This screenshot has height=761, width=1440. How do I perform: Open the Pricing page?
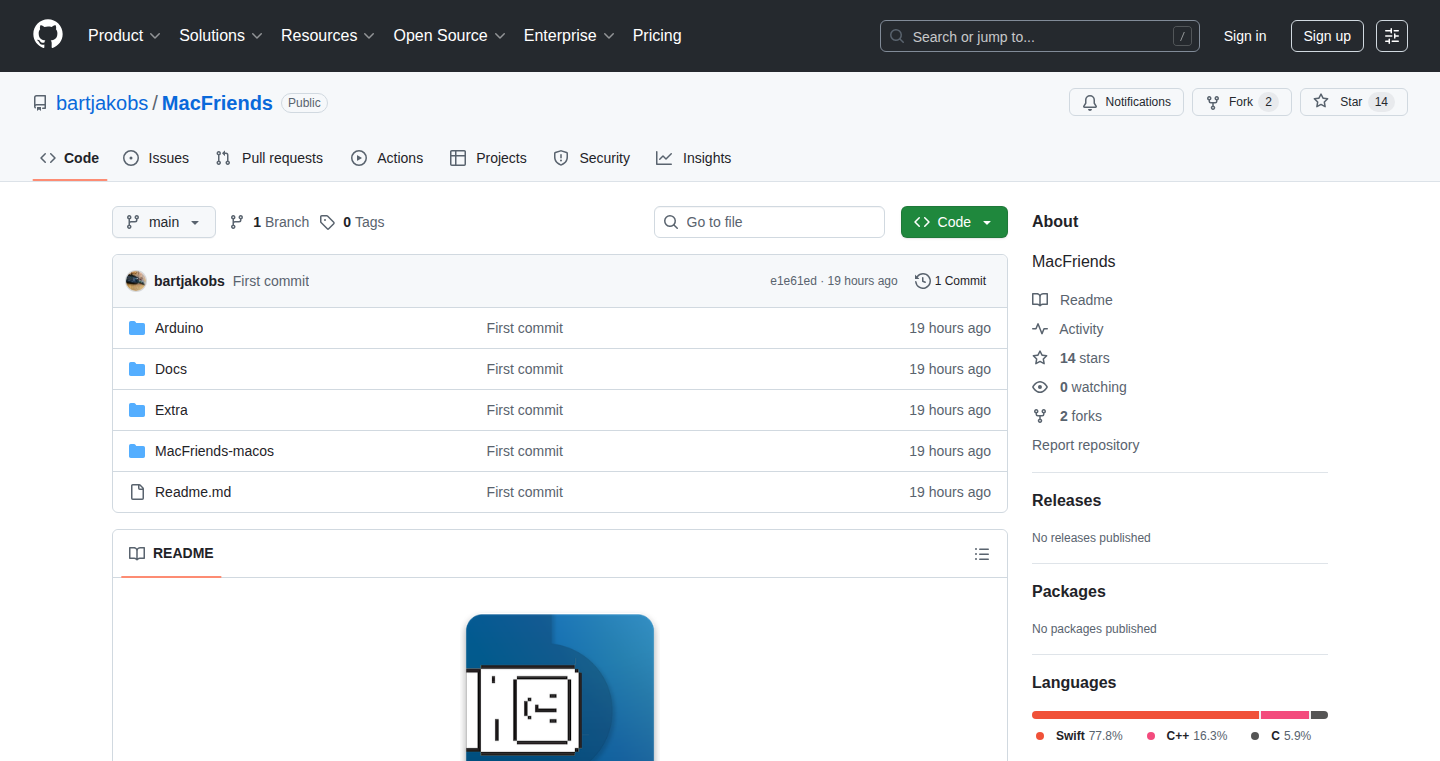[657, 35]
